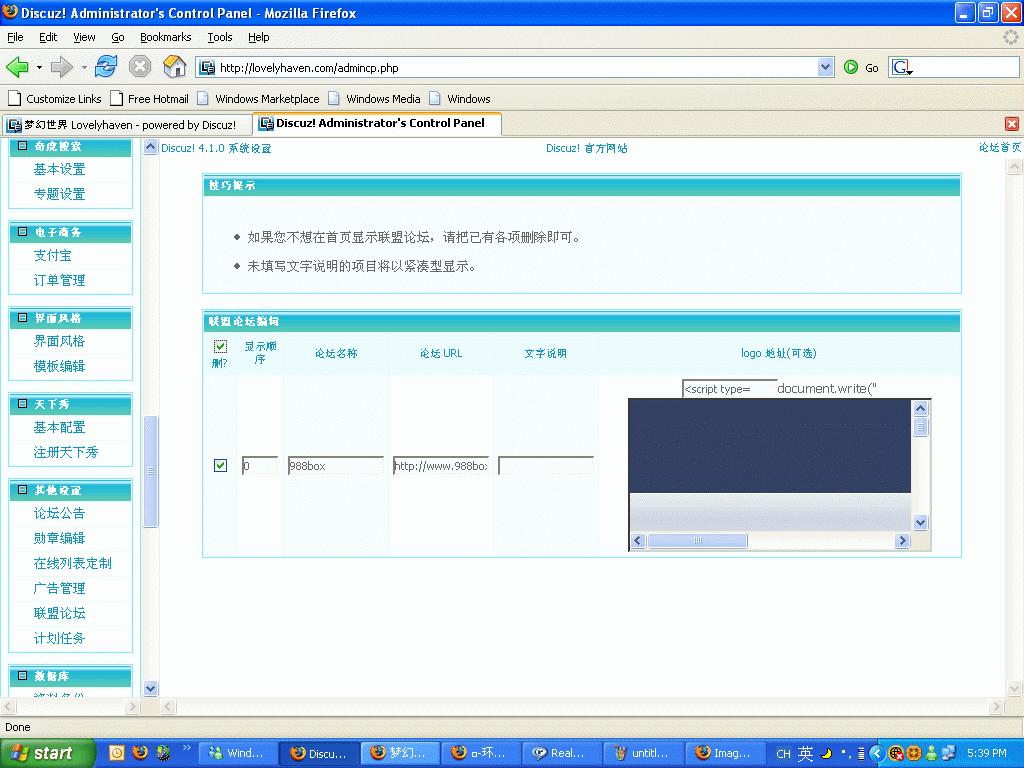The image size is (1024, 768).
Task: Click the Reload page icon
Action: tap(106, 67)
